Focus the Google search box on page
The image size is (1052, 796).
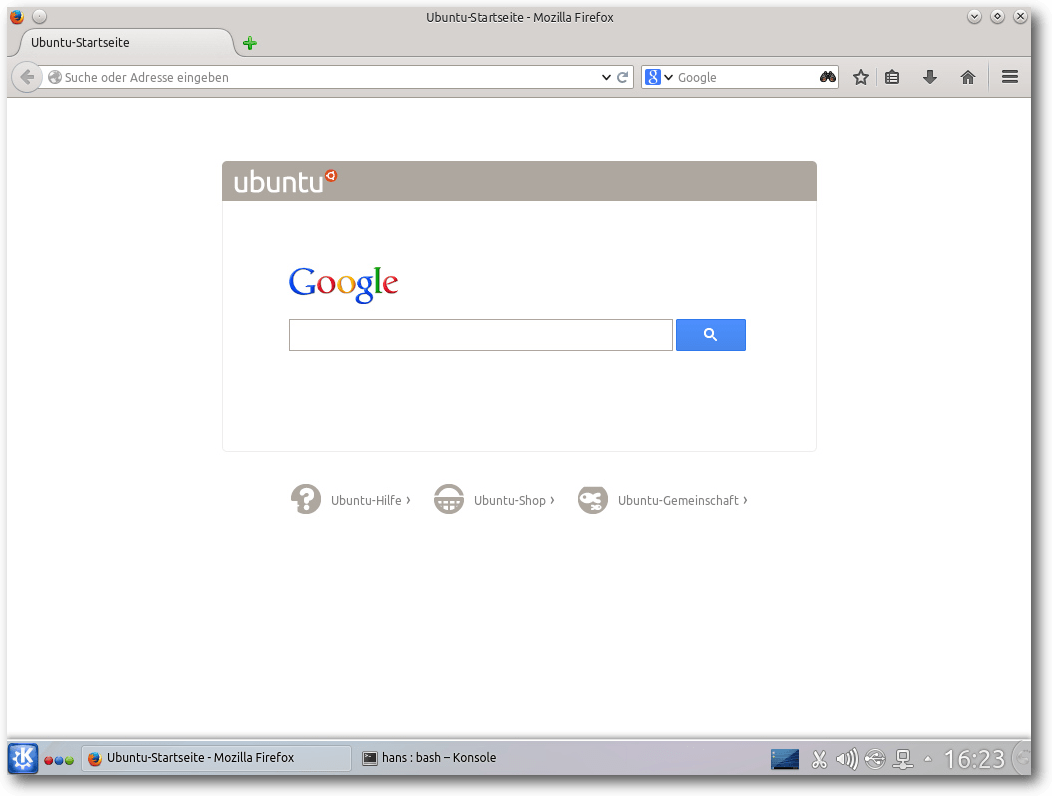point(480,335)
